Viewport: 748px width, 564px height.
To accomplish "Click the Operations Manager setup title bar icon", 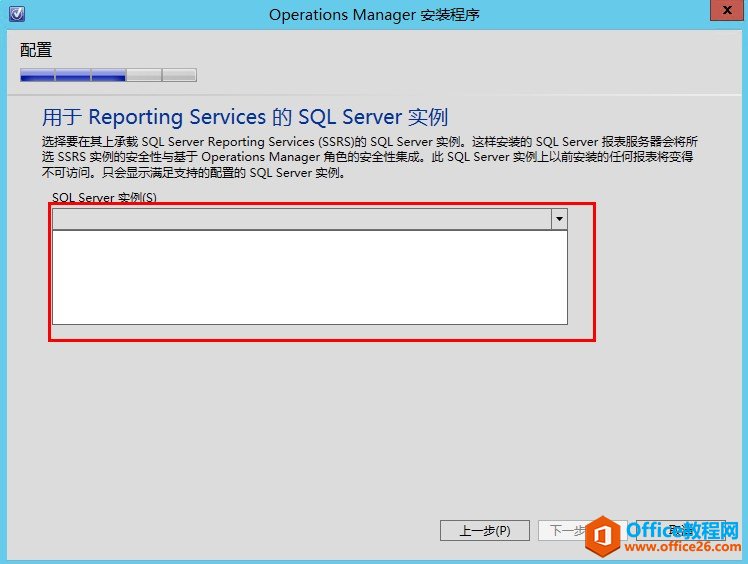I will coord(17,14).
